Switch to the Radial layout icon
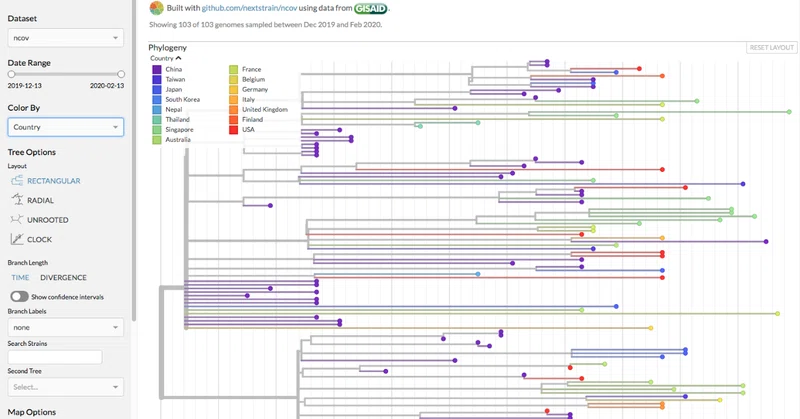 point(17,200)
